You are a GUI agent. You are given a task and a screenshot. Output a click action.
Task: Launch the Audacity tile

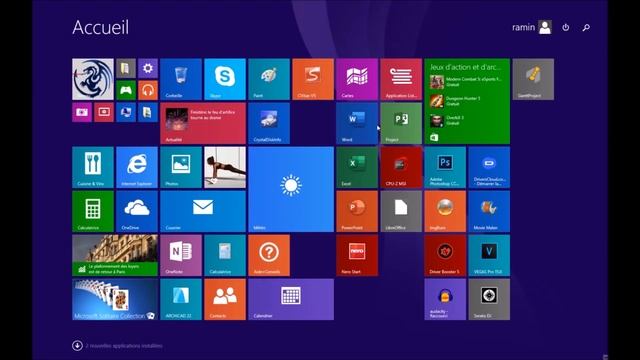(x=445, y=300)
